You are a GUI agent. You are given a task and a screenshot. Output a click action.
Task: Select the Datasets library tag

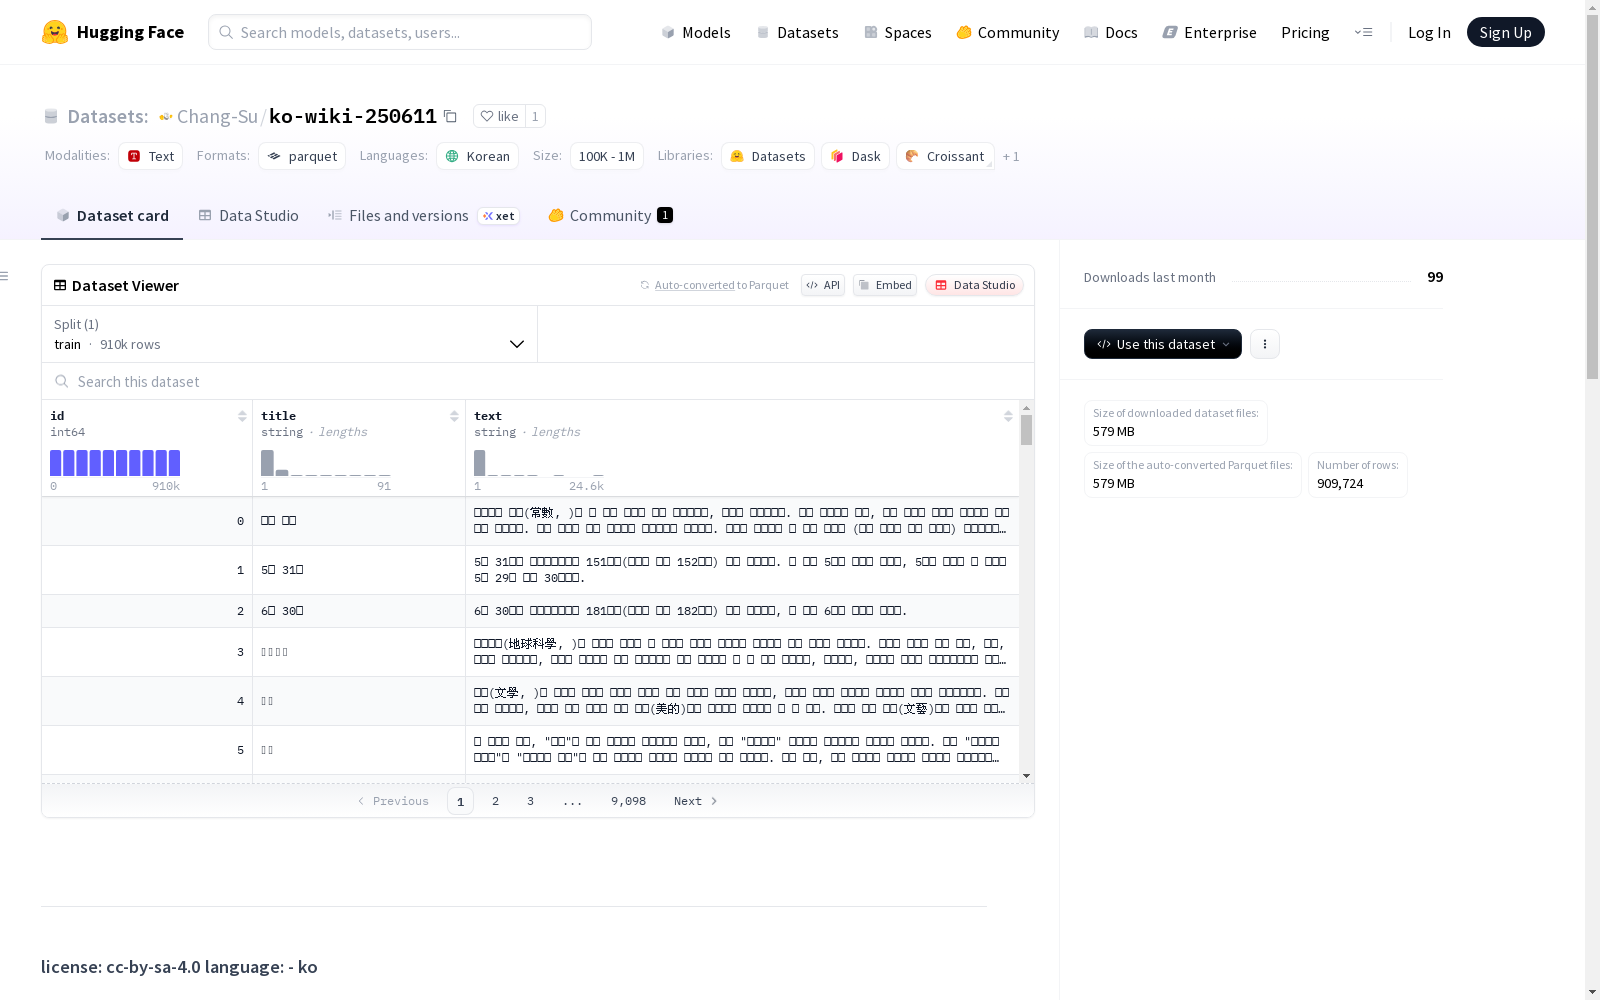tap(768, 156)
